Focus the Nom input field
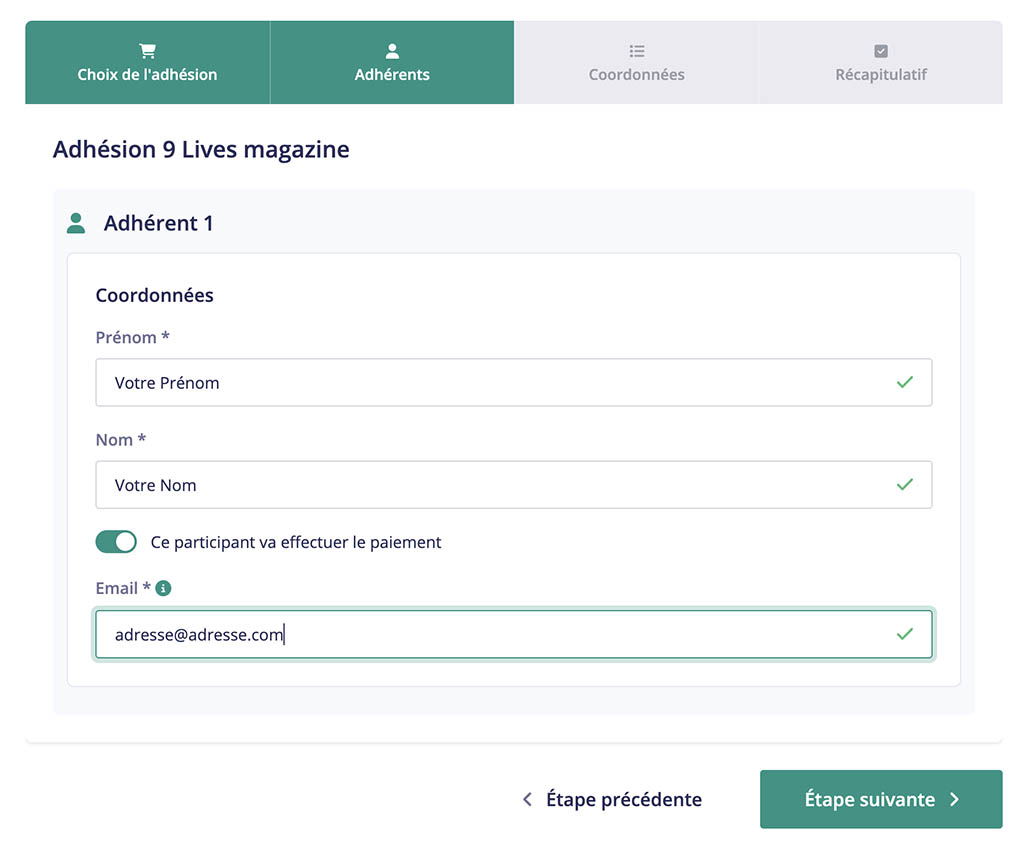This screenshot has width=1024, height=847. click(514, 485)
